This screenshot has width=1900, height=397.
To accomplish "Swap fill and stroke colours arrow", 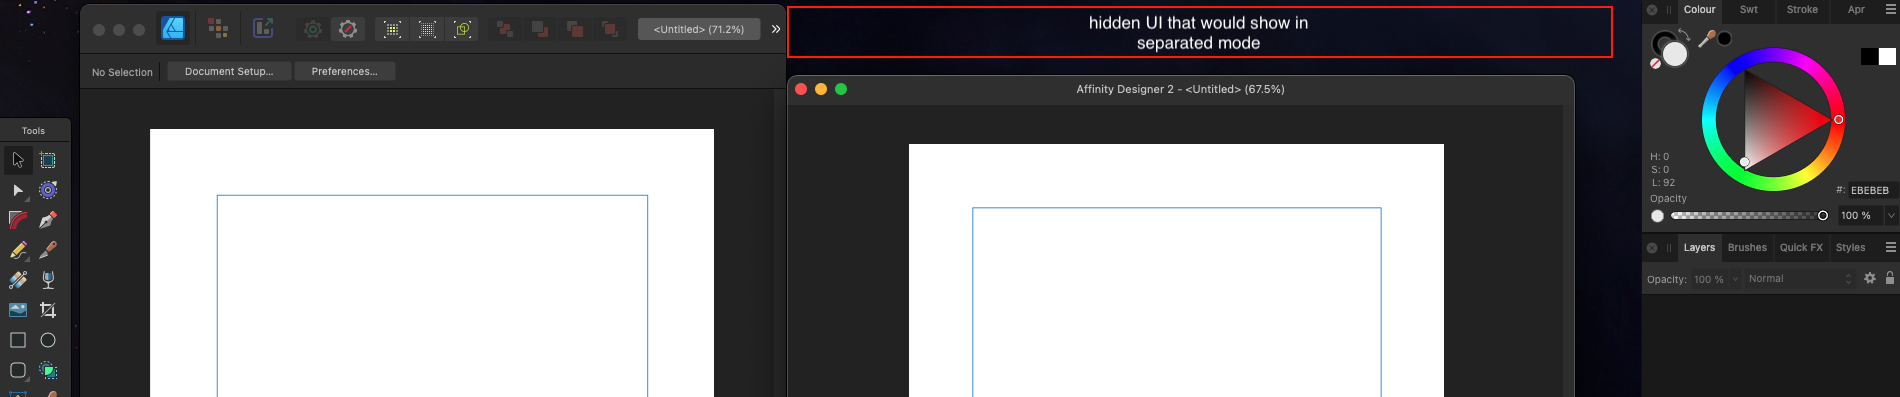I will tap(1685, 35).
